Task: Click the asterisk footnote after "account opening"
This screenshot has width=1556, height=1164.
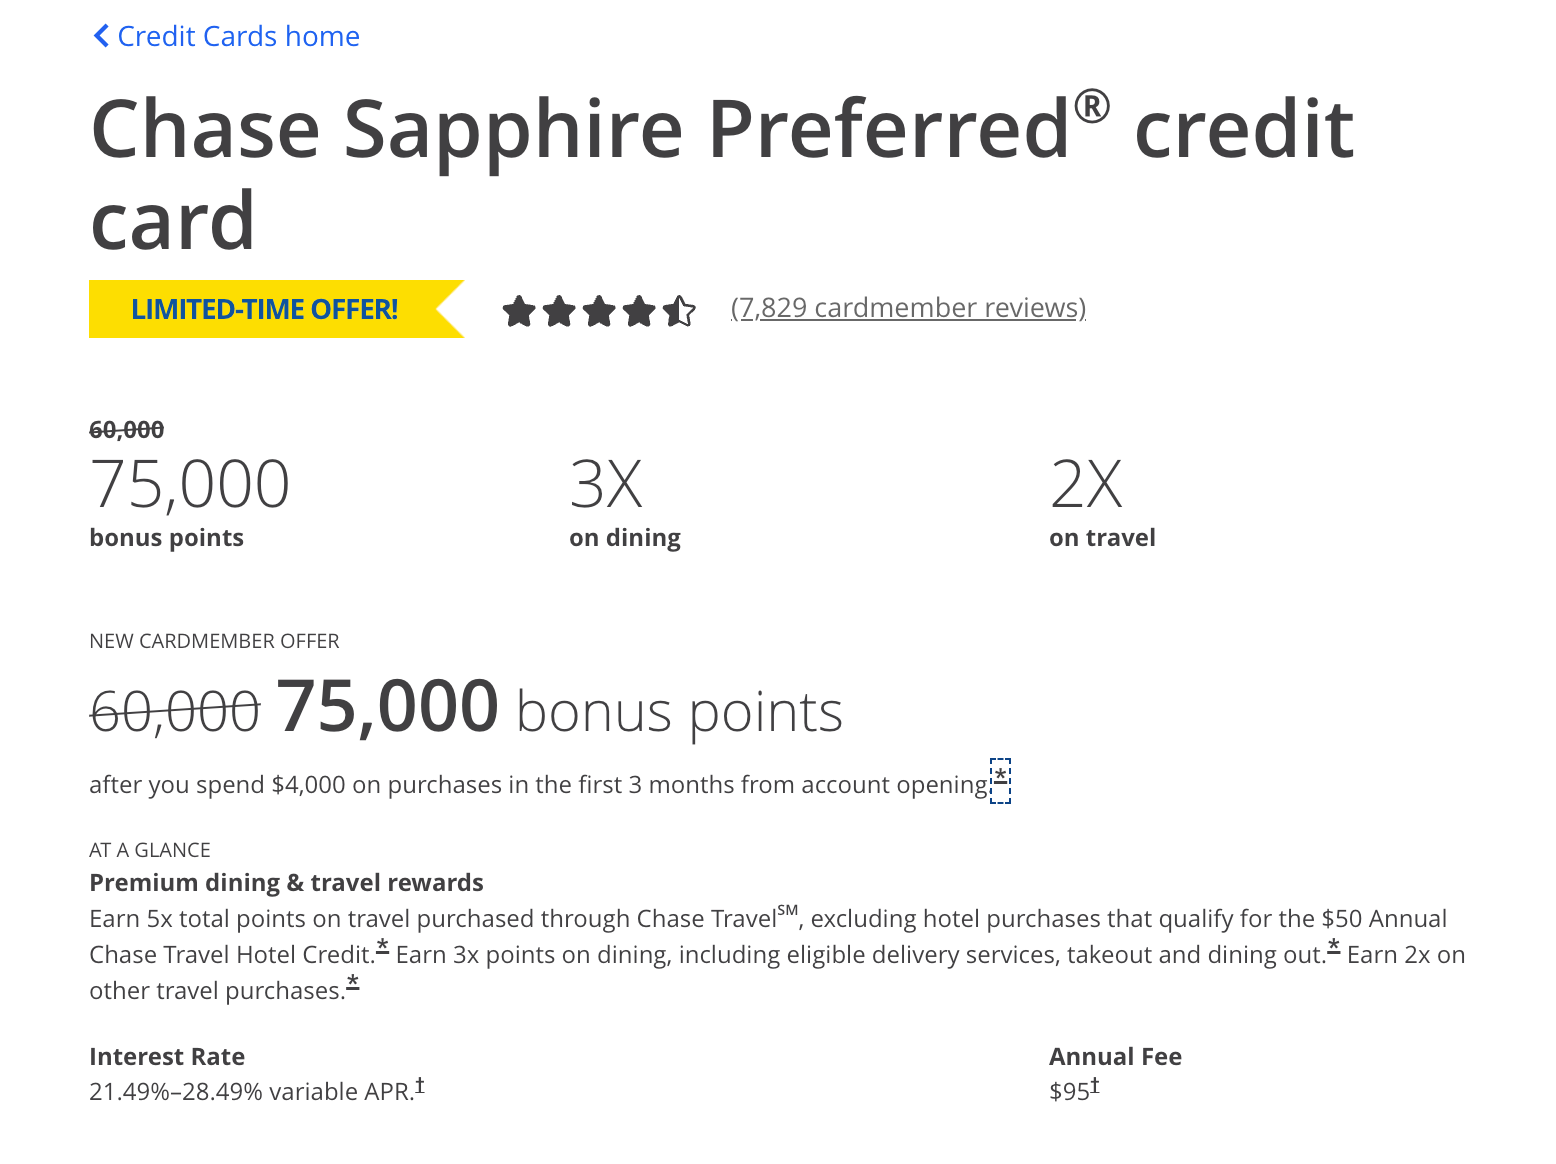Action: click(x=1000, y=779)
